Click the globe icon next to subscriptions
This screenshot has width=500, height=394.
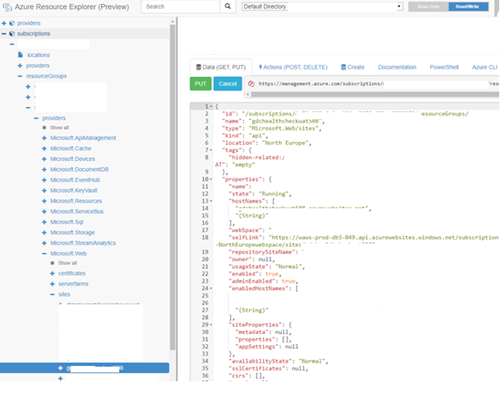12,34
